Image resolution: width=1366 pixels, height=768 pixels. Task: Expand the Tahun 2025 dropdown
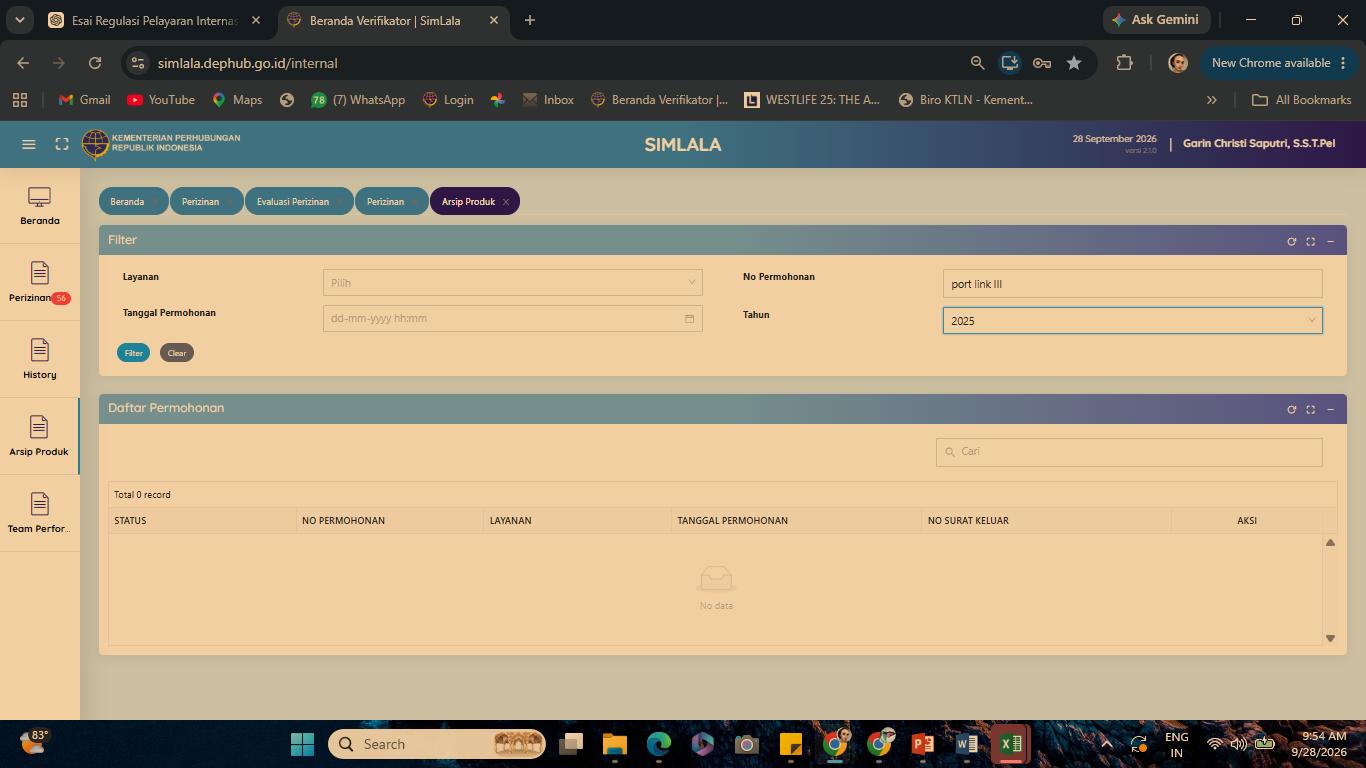point(1132,320)
